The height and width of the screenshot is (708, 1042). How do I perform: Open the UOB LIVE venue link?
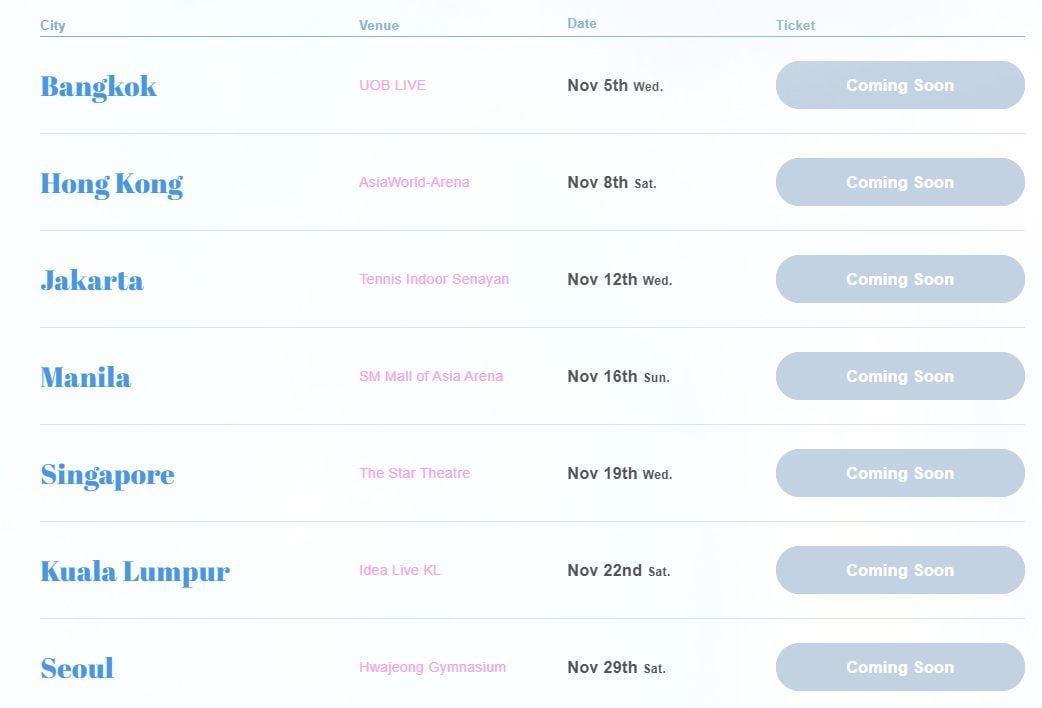click(392, 85)
